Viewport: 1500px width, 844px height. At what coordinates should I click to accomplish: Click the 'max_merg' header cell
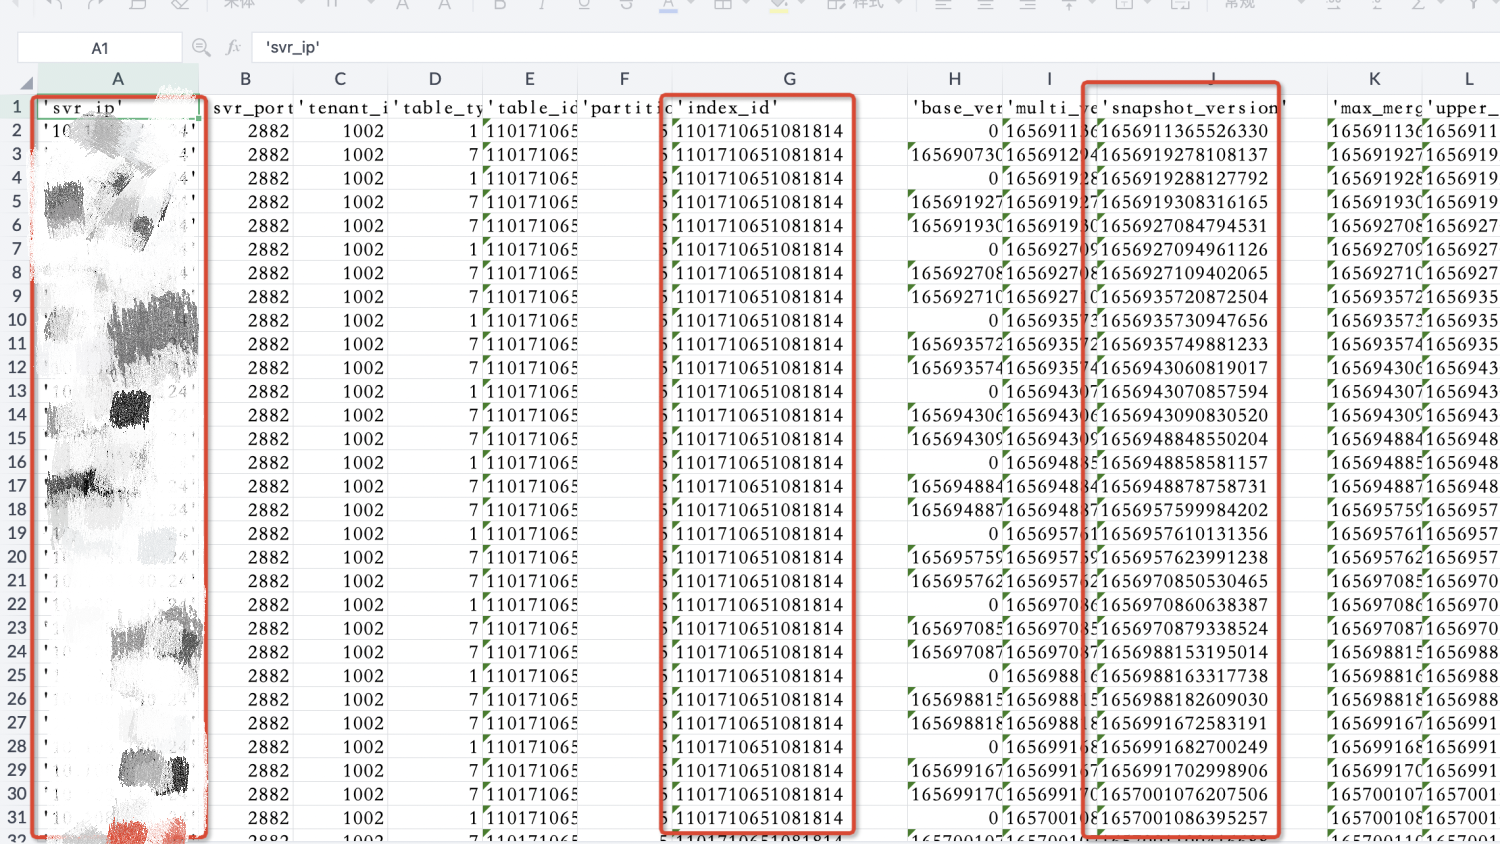point(1375,107)
